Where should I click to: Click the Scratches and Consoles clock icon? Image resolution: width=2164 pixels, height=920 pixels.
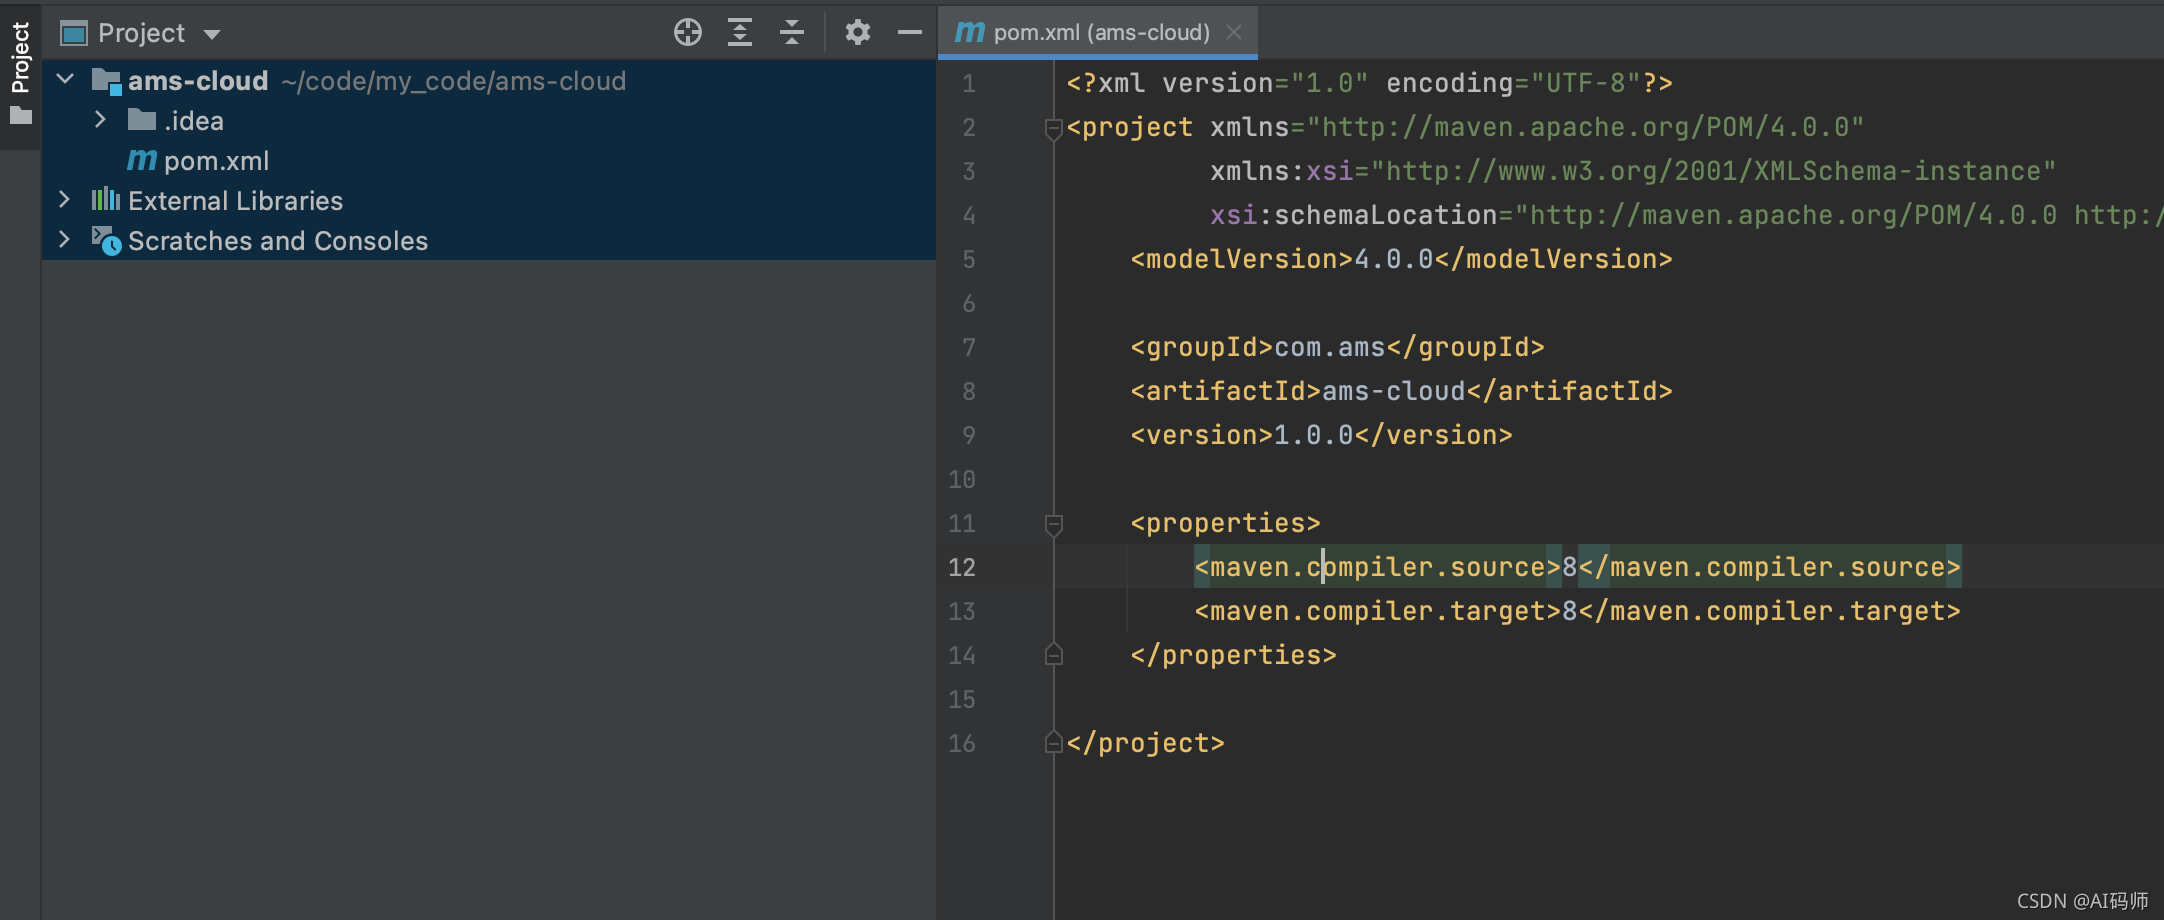[x=106, y=241]
